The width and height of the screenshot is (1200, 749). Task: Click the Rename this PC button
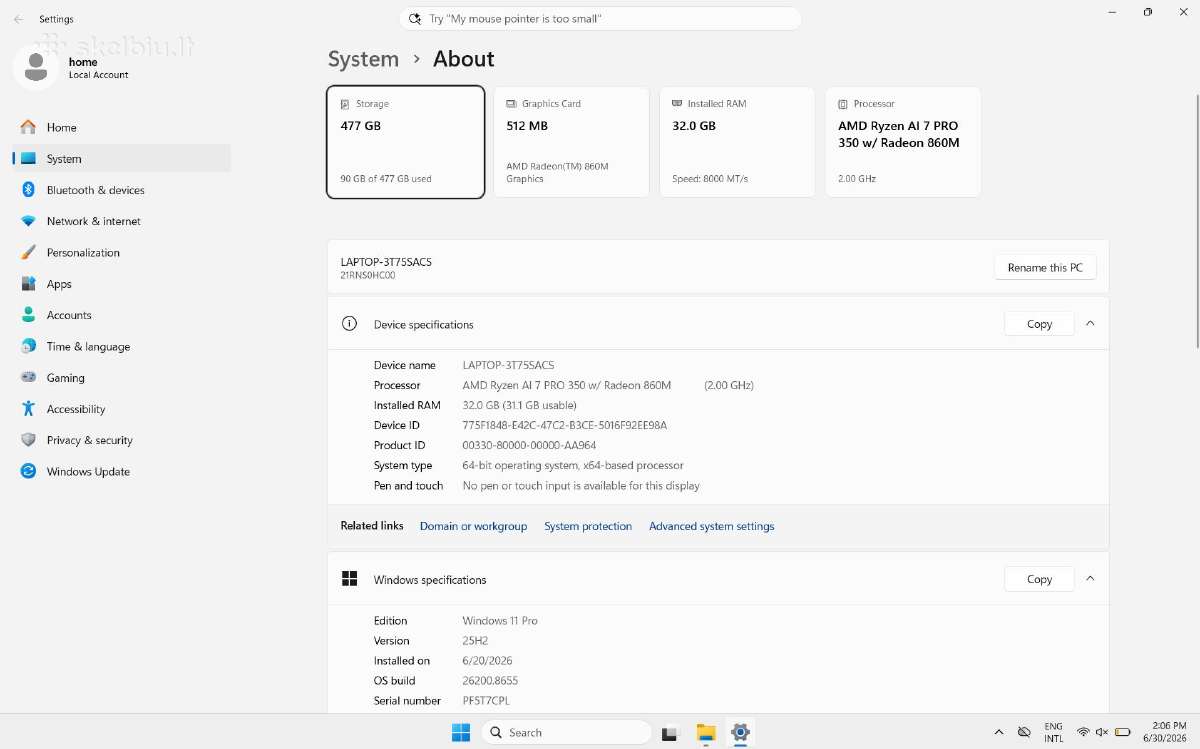pyautogui.click(x=1045, y=267)
